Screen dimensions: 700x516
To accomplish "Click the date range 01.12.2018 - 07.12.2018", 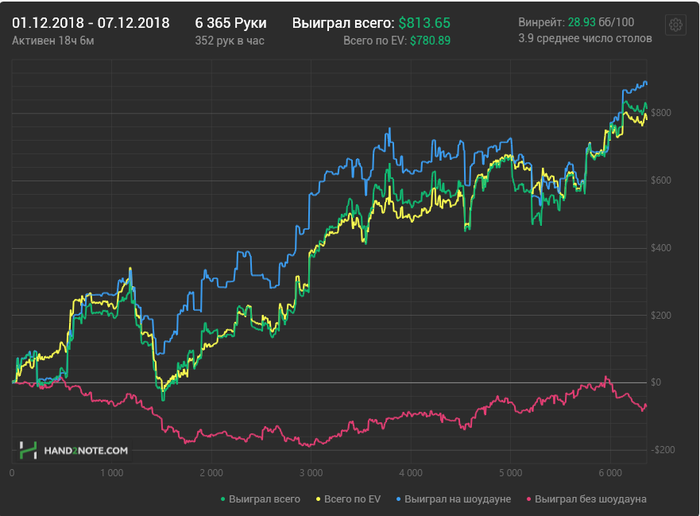I will 91,23.
